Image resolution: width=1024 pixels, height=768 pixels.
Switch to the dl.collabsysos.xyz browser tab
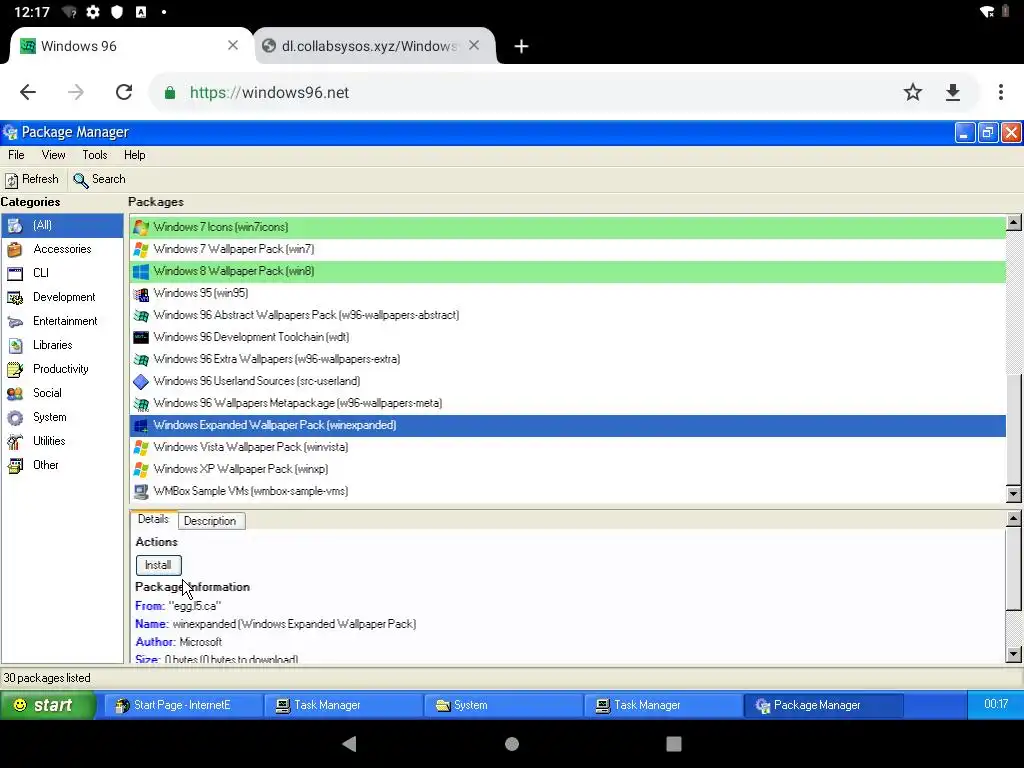369,46
